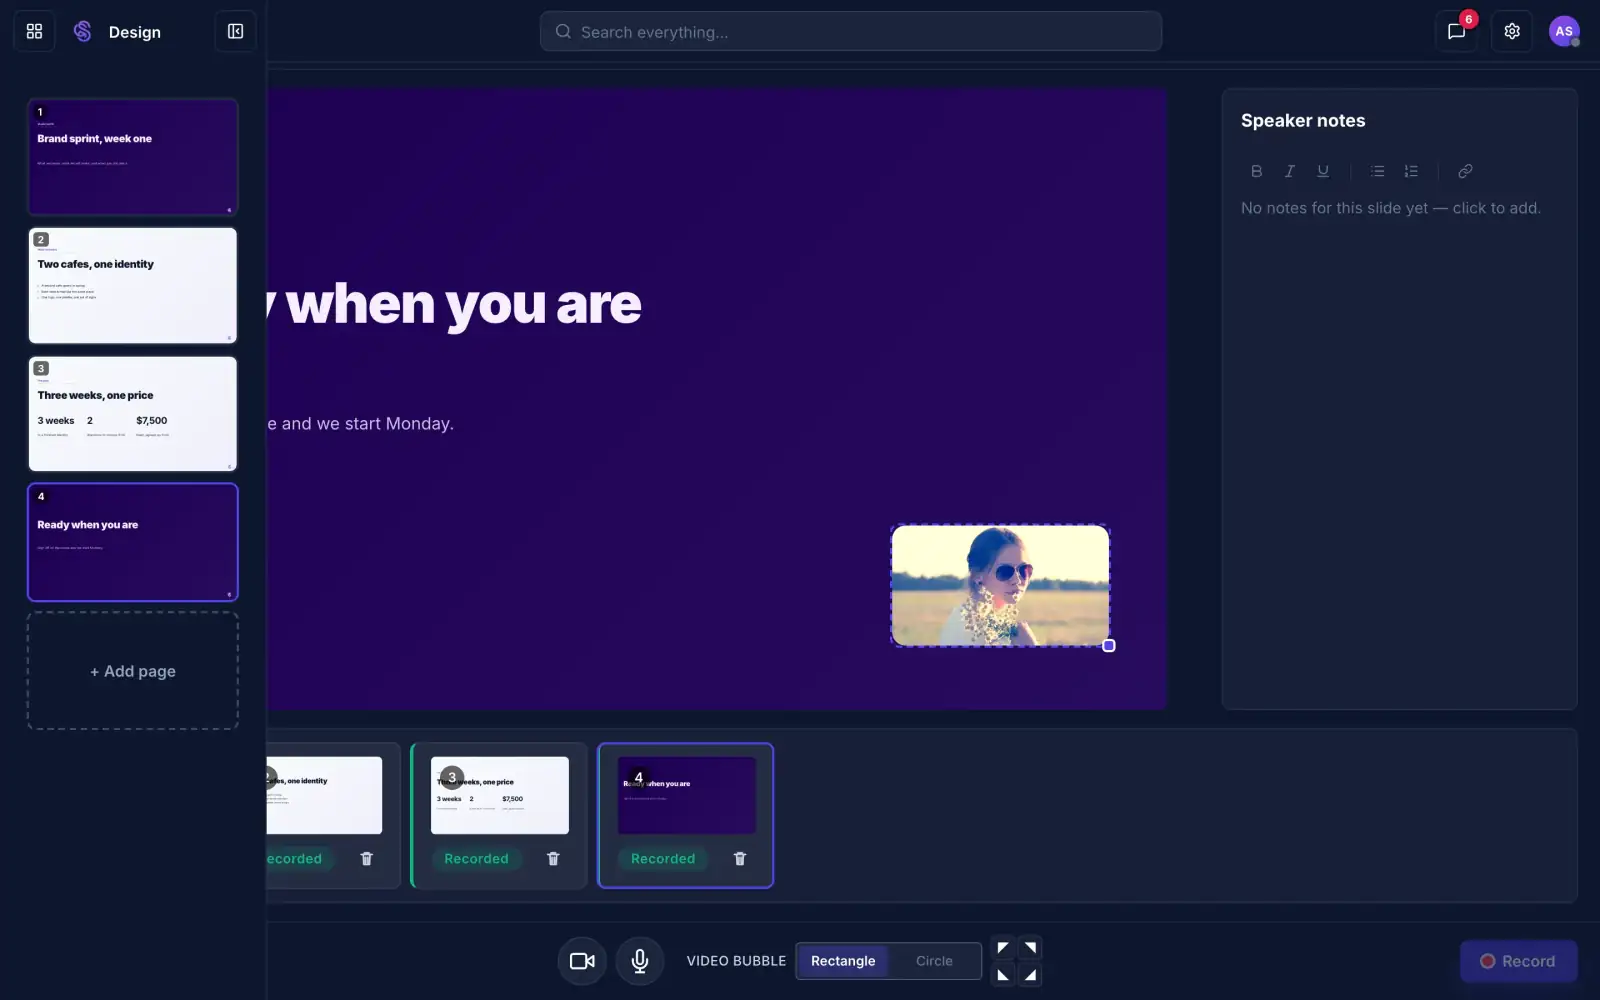Apply italic in speaker notes
Image resolution: width=1600 pixels, height=1000 pixels.
pos(1290,171)
